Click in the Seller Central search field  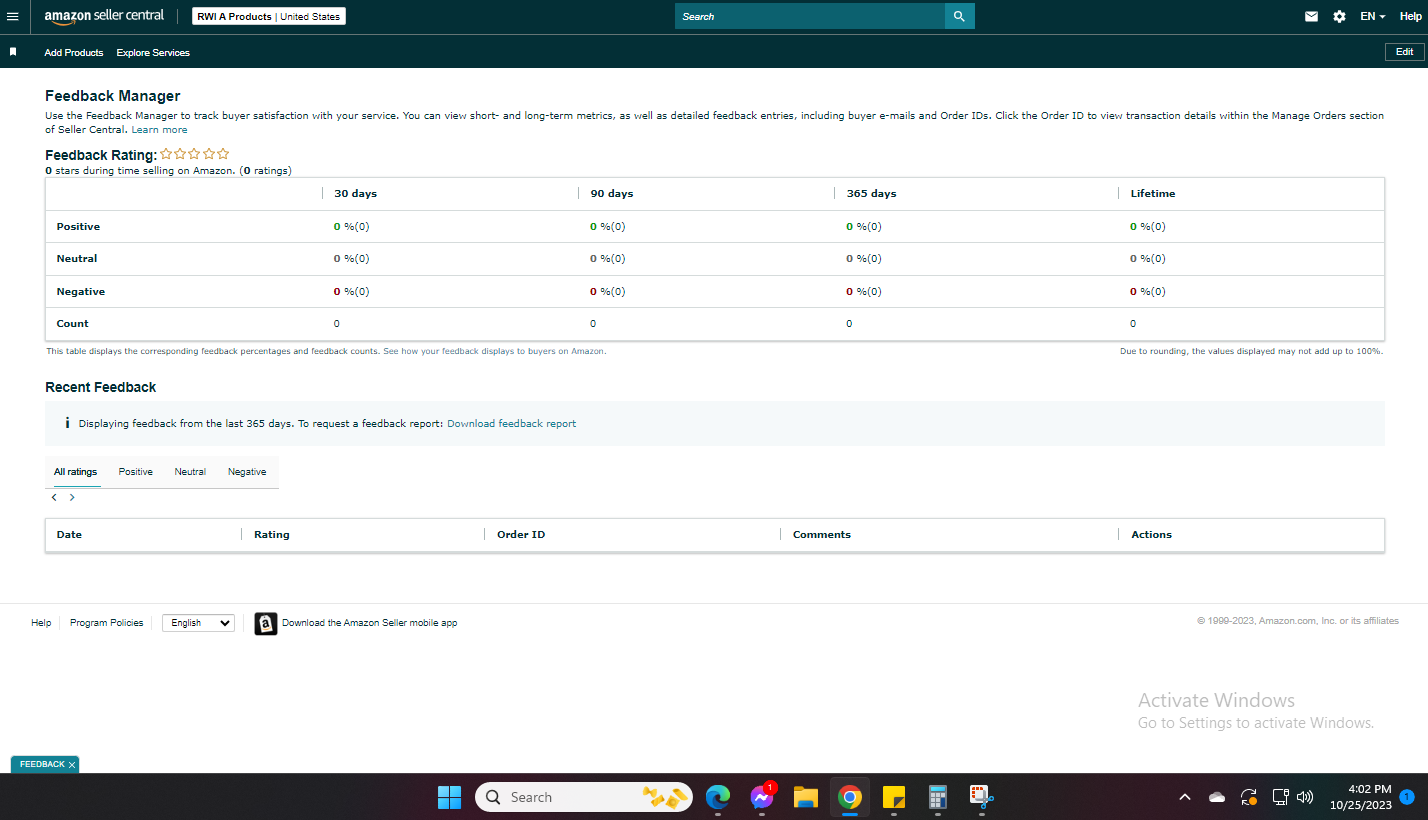pyautogui.click(x=810, y=16)
